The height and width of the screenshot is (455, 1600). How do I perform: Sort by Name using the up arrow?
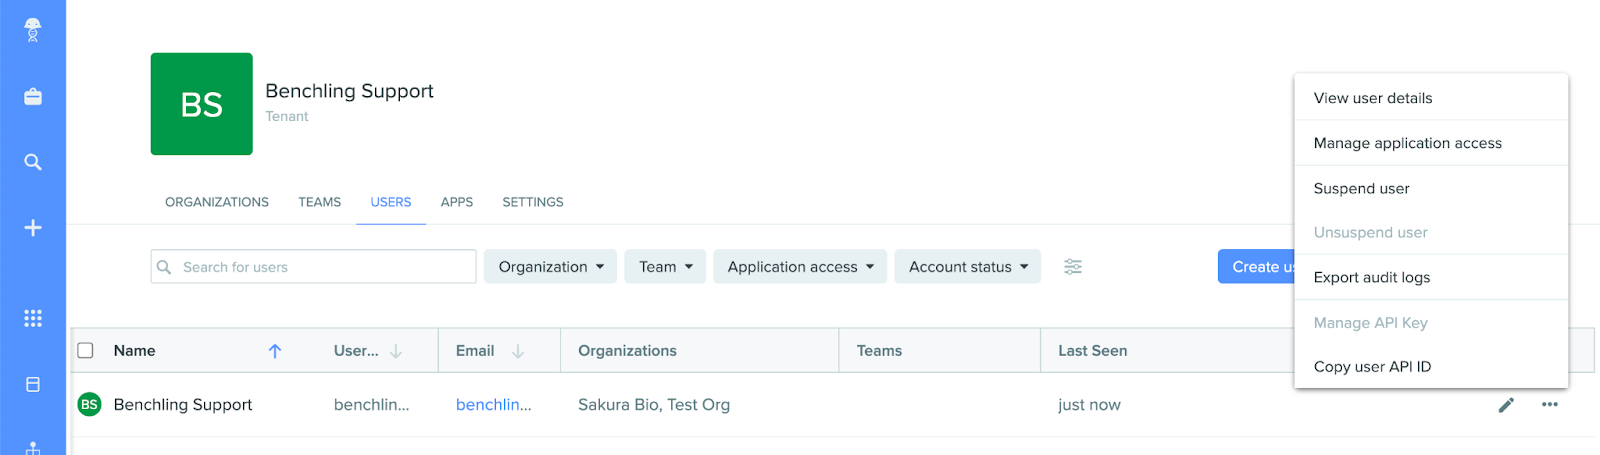tap(275, 351)
